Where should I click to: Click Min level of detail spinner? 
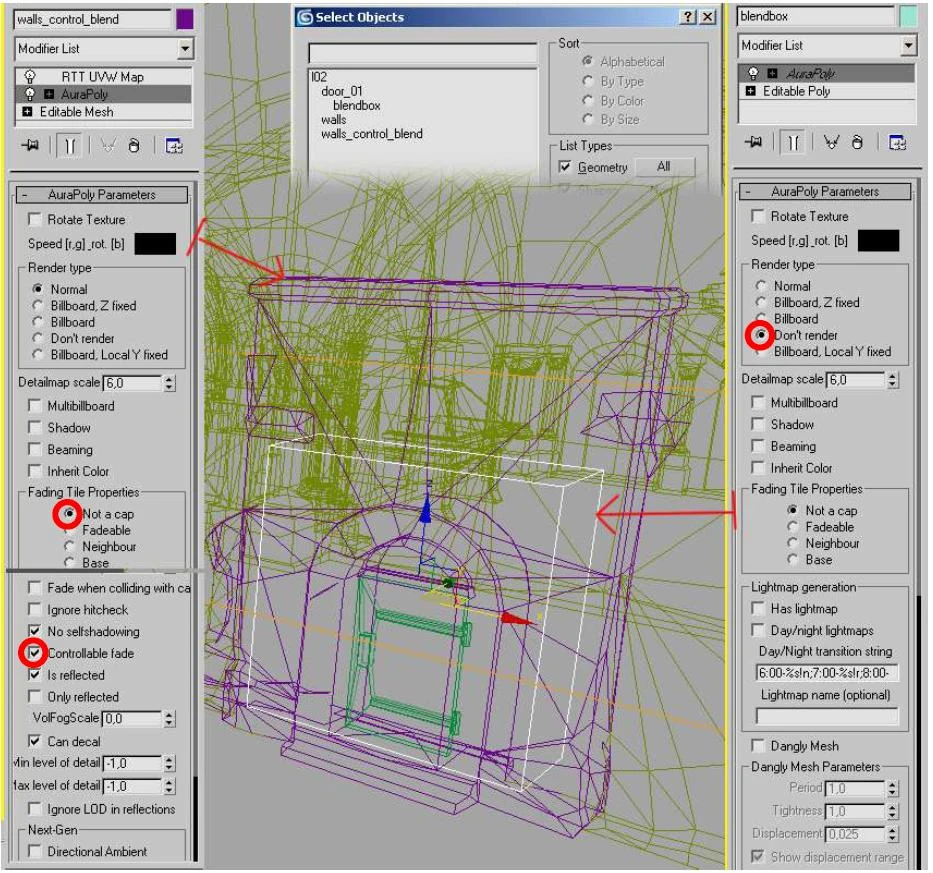(170, 763)
